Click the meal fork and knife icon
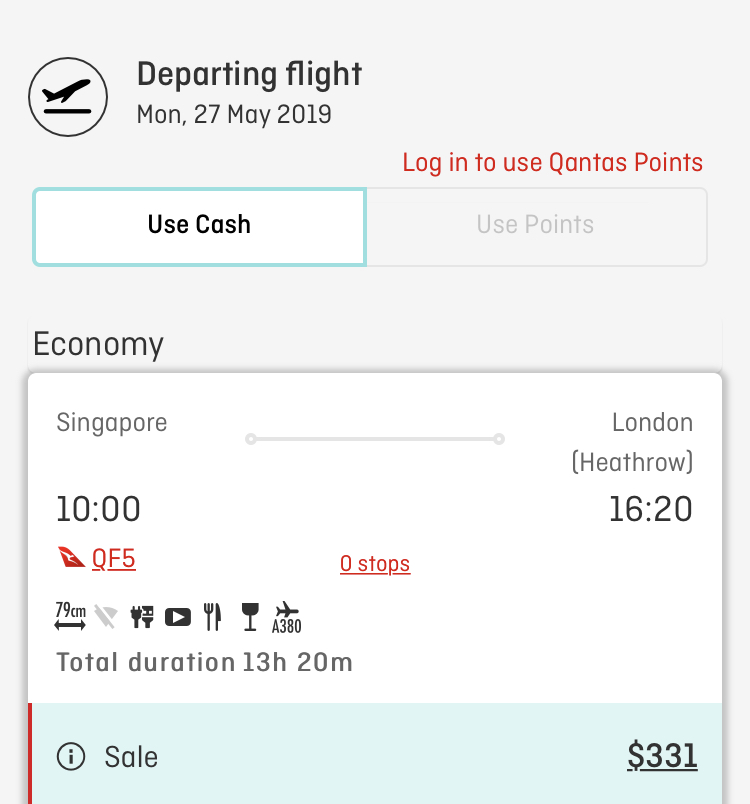Image resolution: width=750 pixels, height=804 pixels. [212, 617]
